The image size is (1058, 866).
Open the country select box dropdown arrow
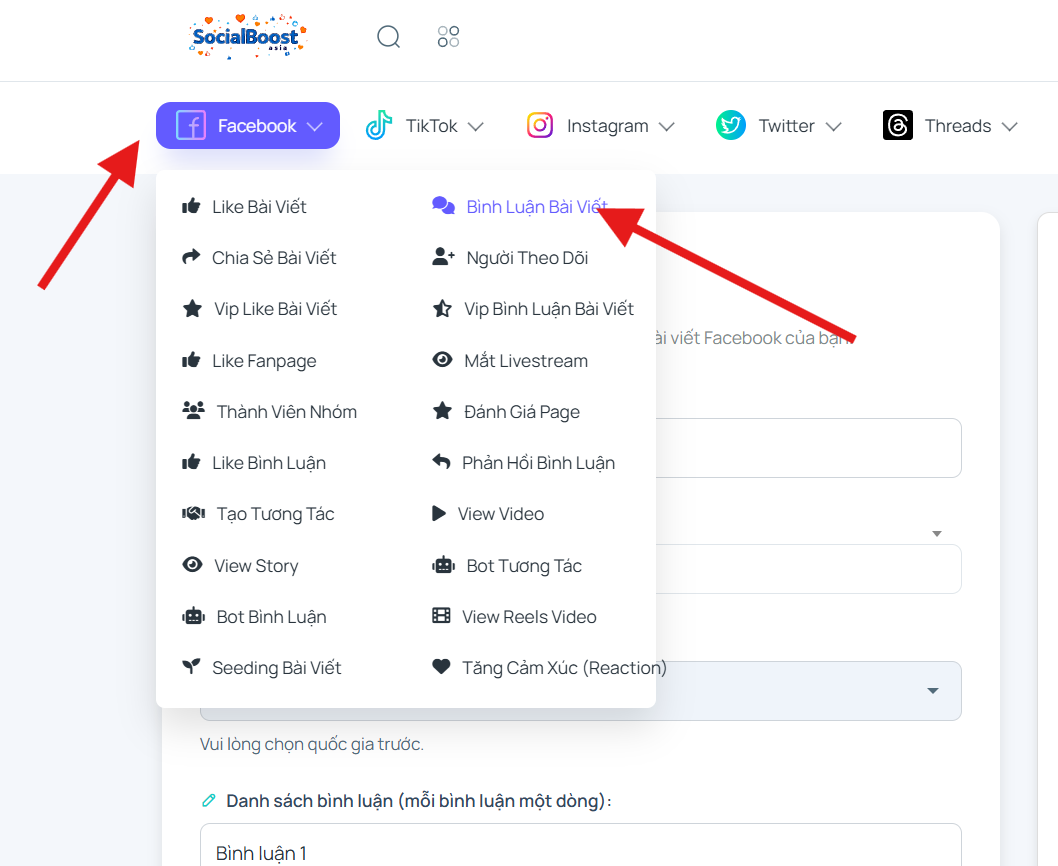click(933, 691)
